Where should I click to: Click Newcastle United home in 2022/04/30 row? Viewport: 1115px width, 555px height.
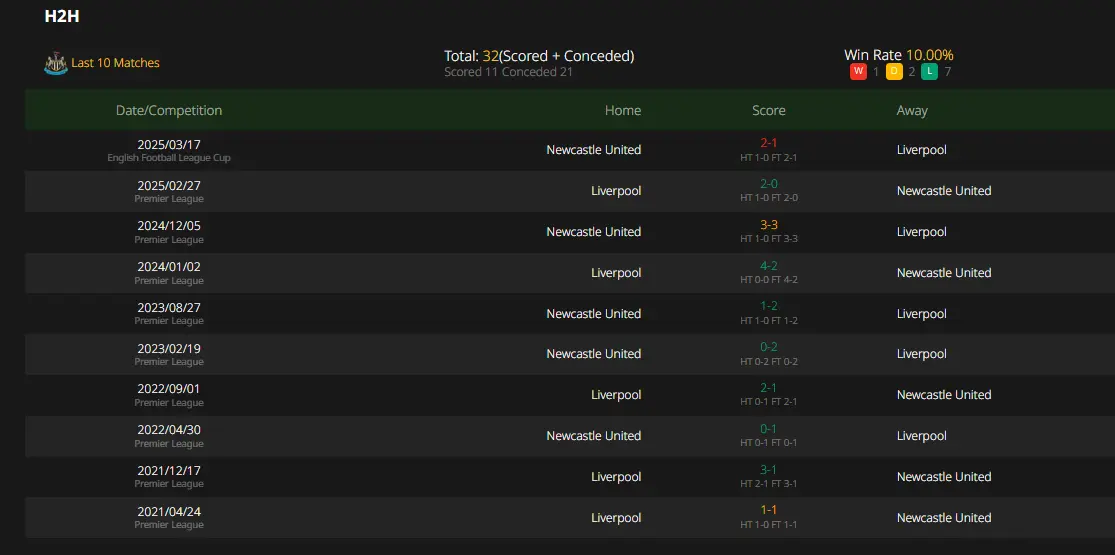pyautogui.click(x=594, y=435)
